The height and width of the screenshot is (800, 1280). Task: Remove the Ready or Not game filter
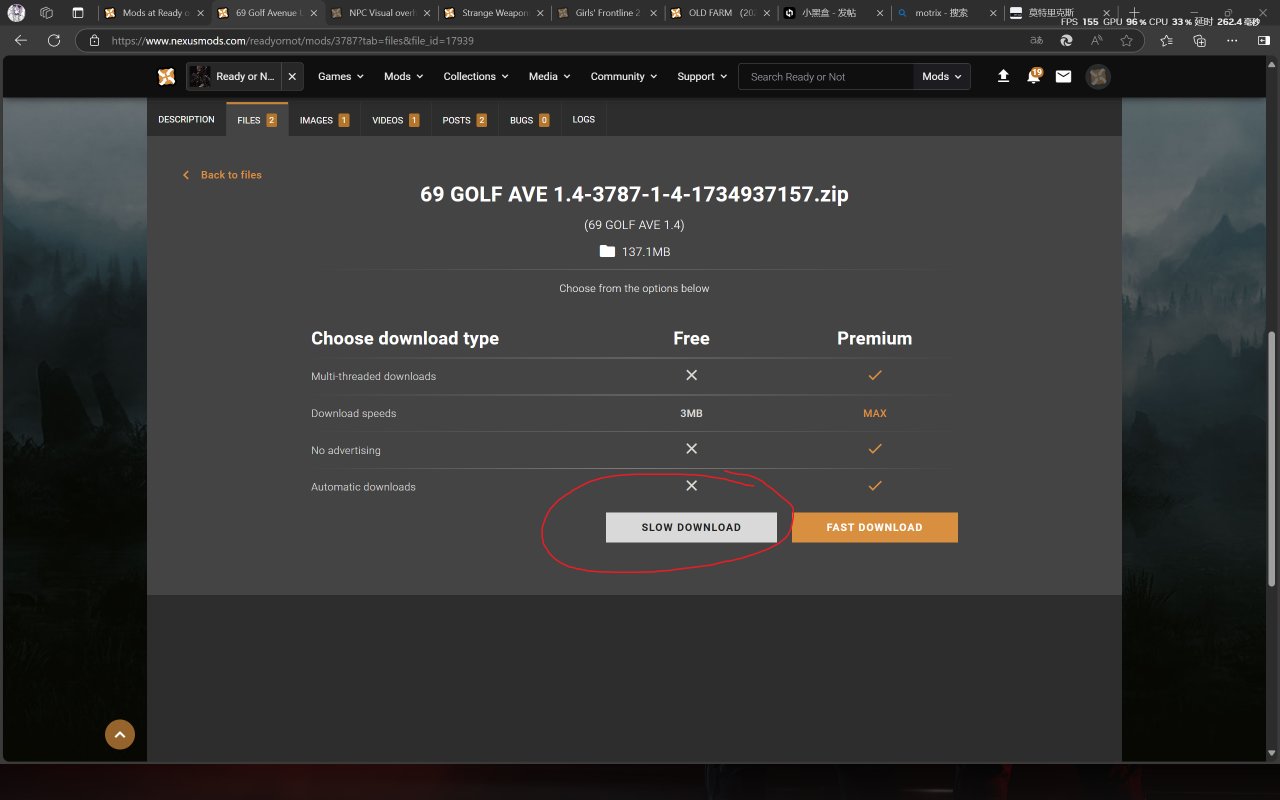(x=292, y=77)
